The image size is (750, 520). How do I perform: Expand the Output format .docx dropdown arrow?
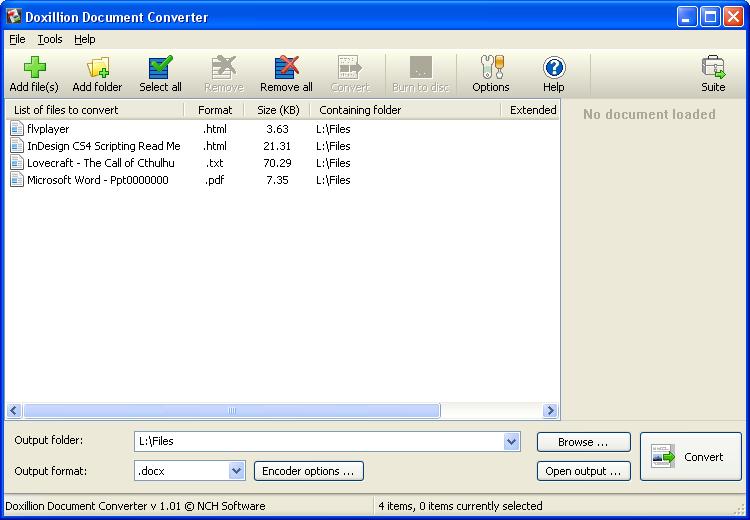[236, 471]
